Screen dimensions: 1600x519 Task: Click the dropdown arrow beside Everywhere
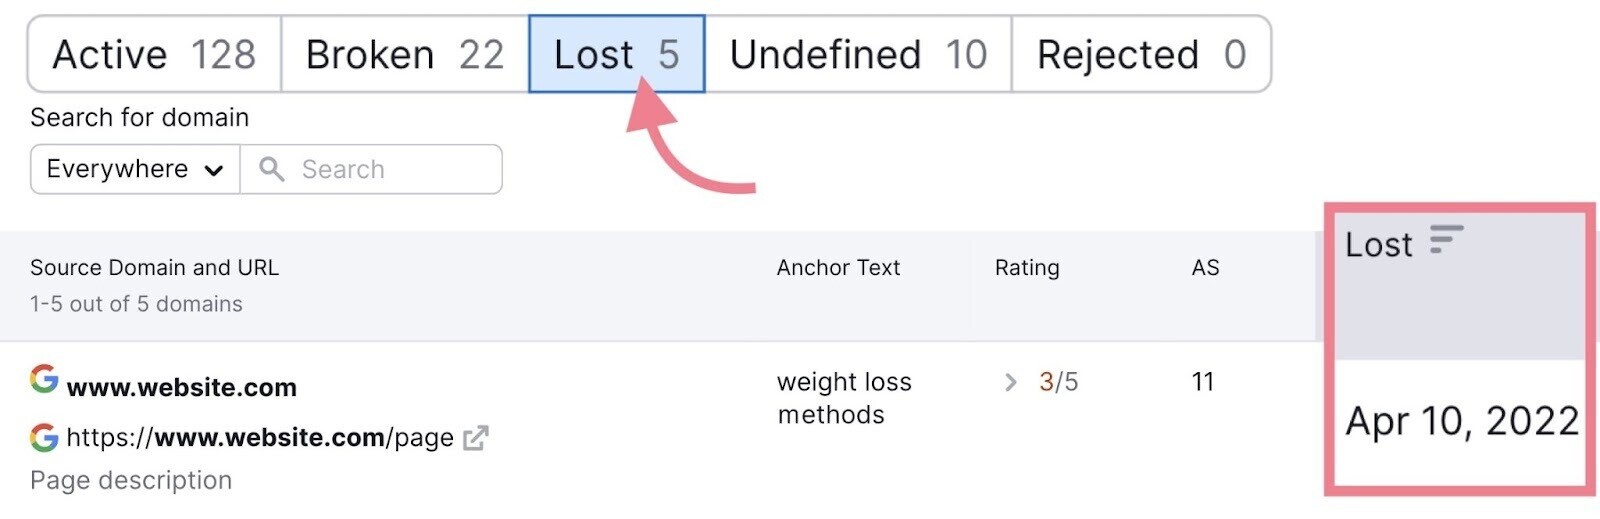pos(213,170)
